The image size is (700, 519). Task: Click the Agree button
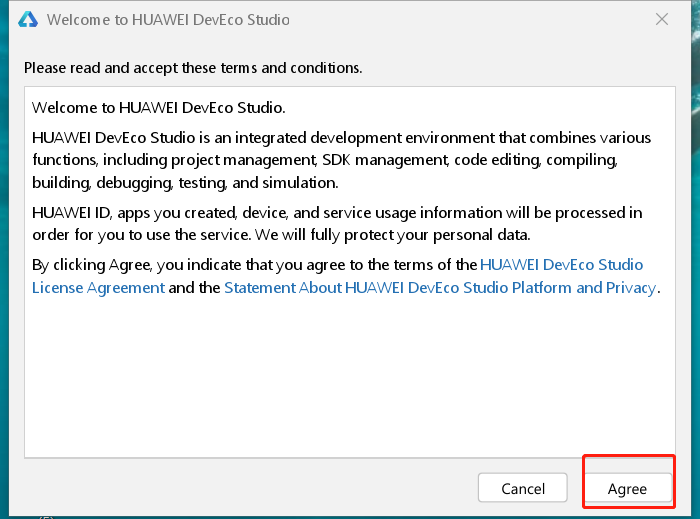coord(627,489)
